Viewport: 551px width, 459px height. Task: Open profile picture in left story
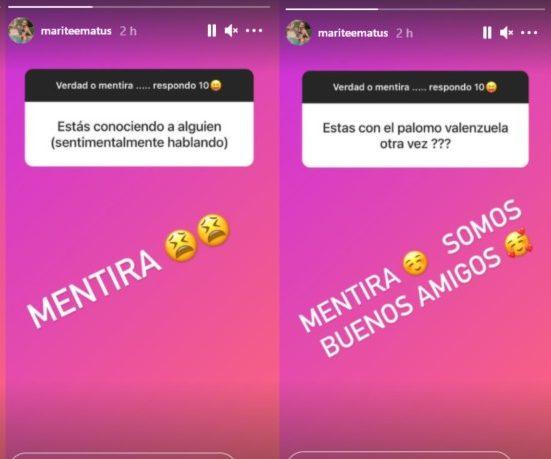(21, 31)
